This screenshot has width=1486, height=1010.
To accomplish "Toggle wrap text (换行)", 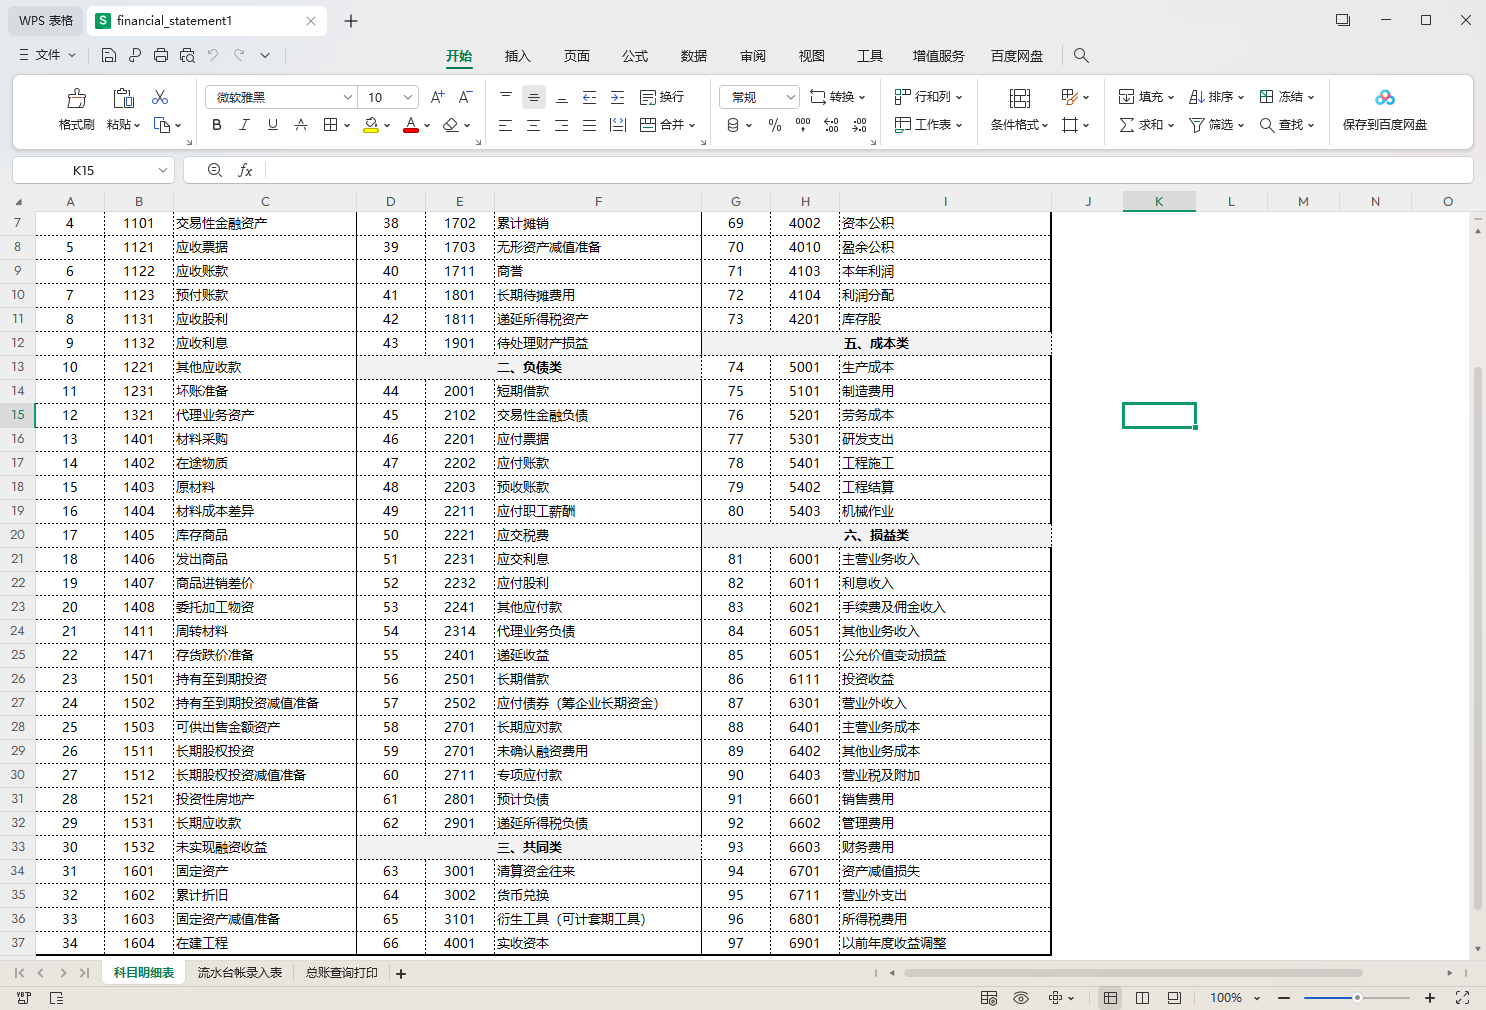I will point(662,97).
